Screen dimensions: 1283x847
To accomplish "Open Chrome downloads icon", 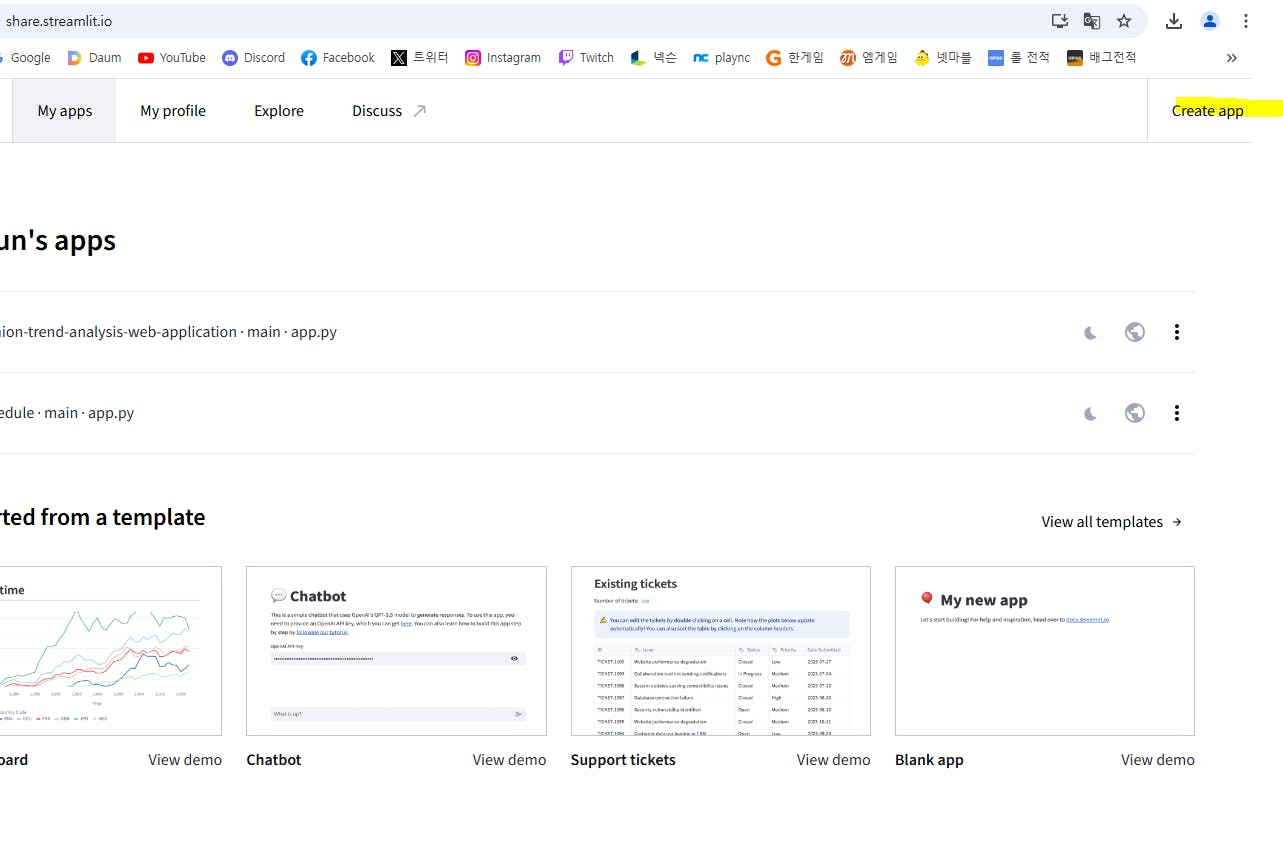I will point(1174,21).
